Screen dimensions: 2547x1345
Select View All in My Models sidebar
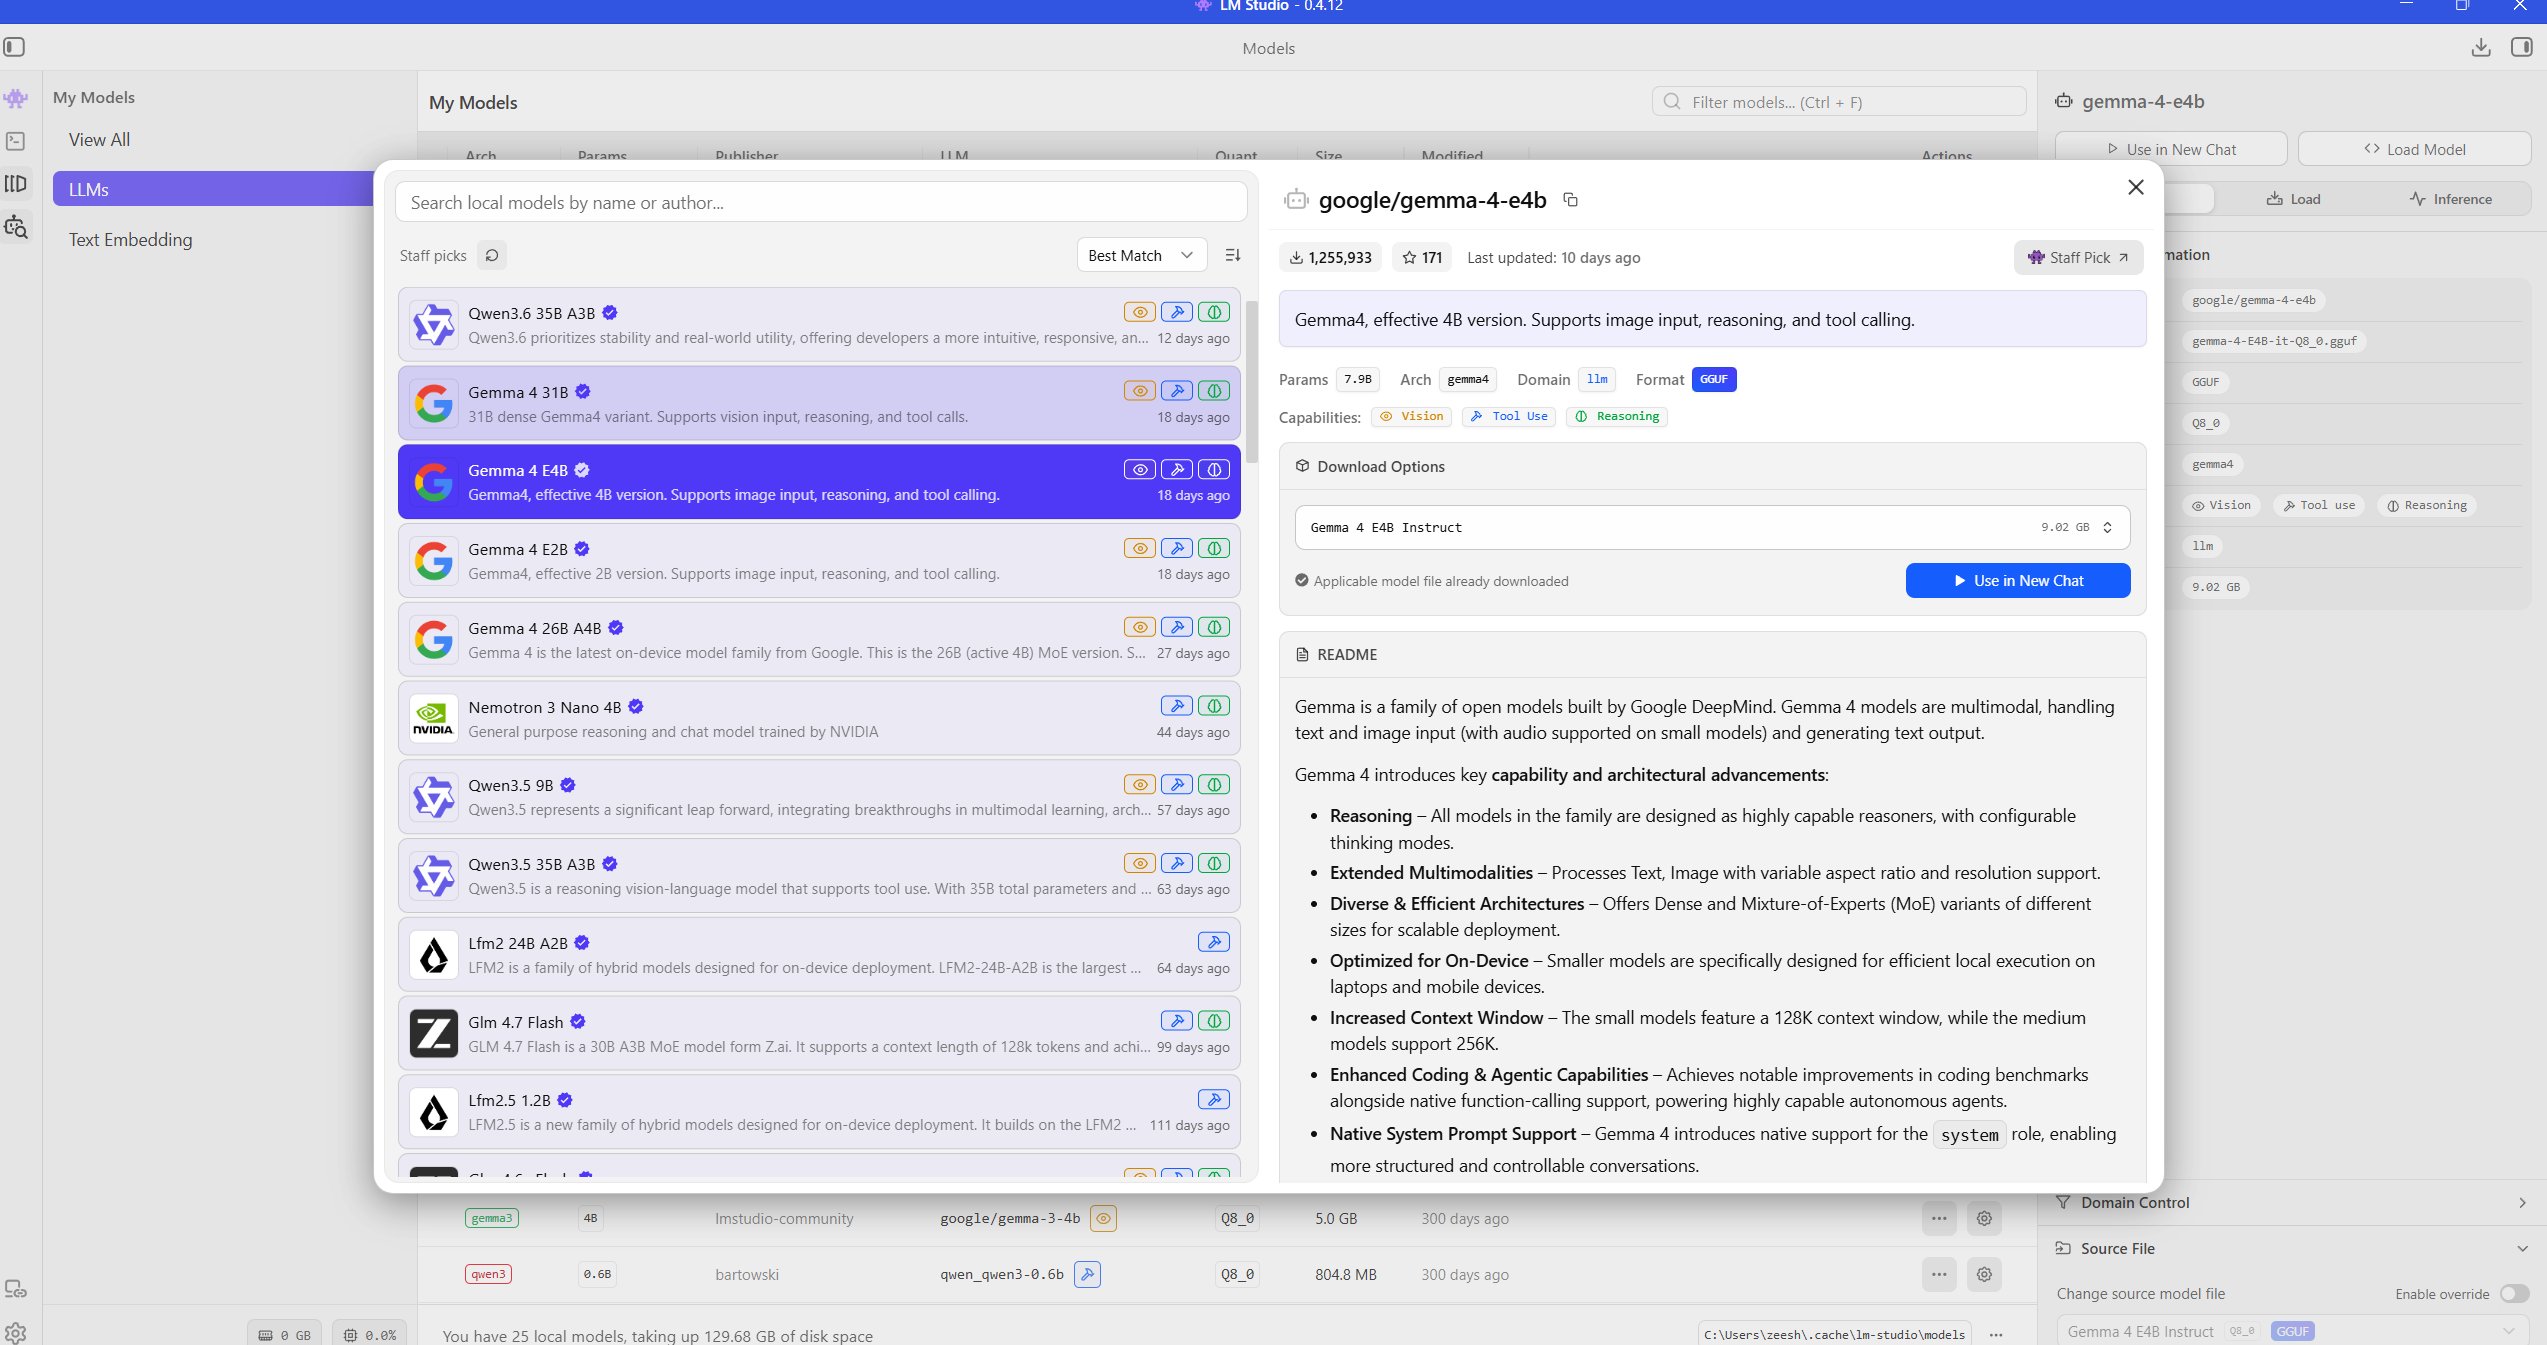[99, 140]
